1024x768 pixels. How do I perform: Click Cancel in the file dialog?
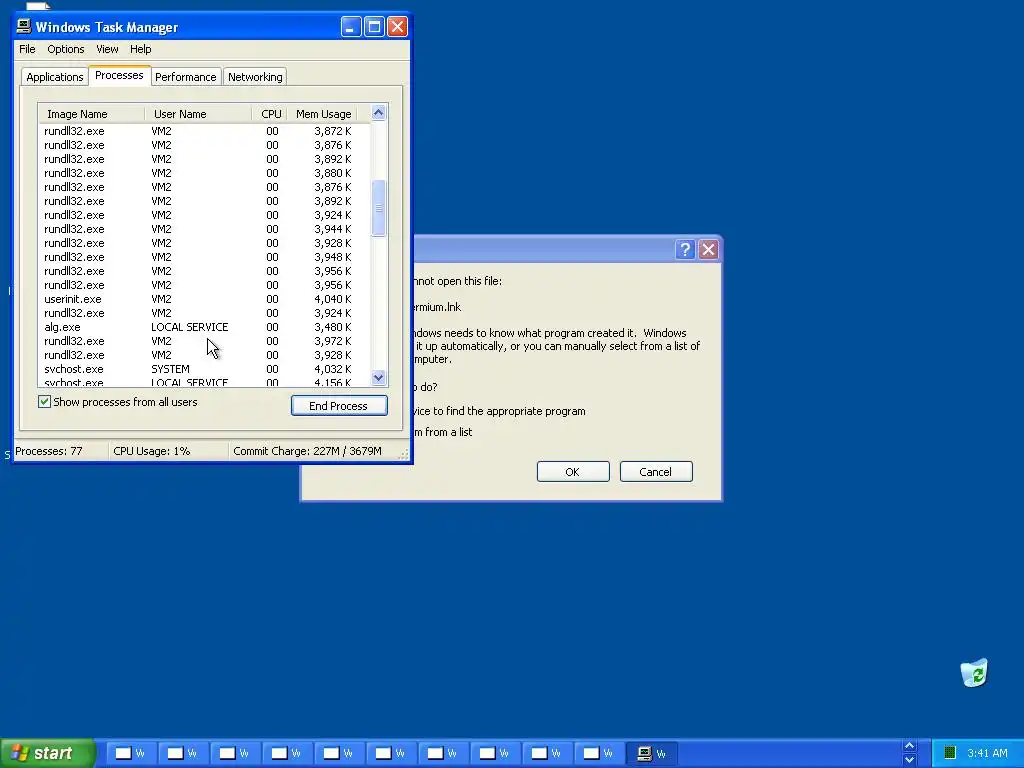tap(656, 472)
